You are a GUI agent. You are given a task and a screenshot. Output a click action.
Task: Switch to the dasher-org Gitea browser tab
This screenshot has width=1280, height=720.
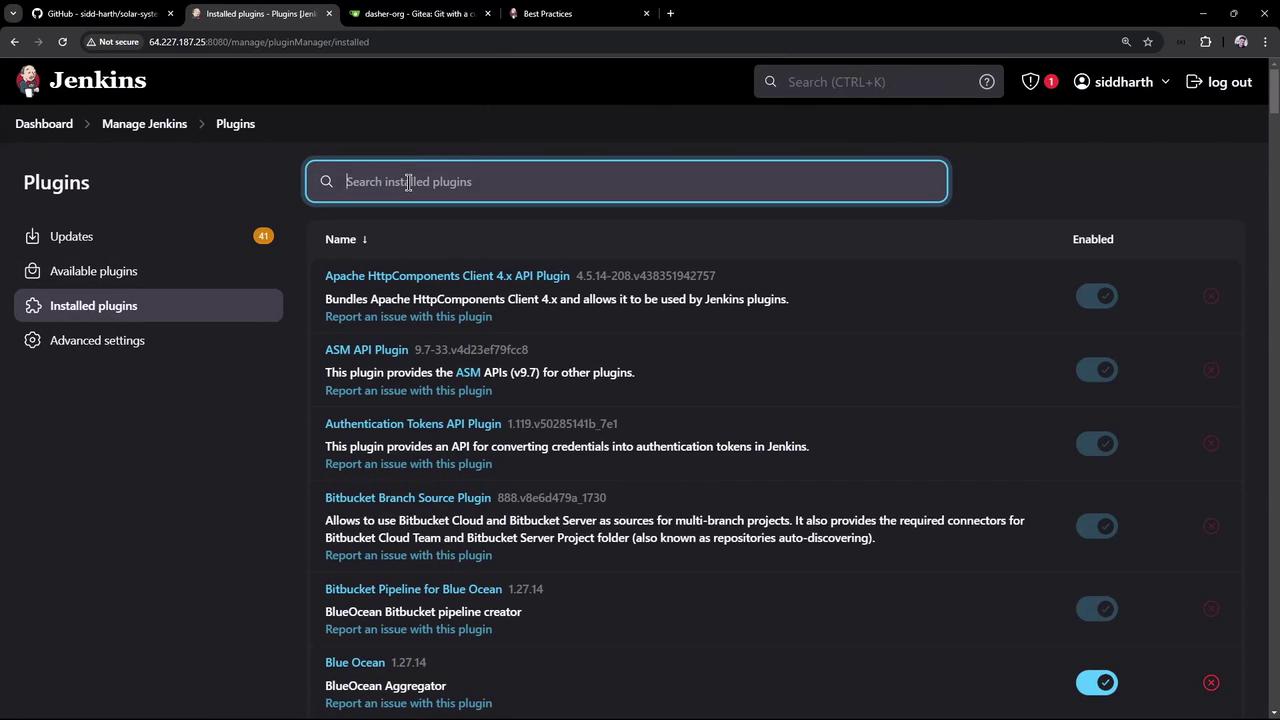point(418,14)
